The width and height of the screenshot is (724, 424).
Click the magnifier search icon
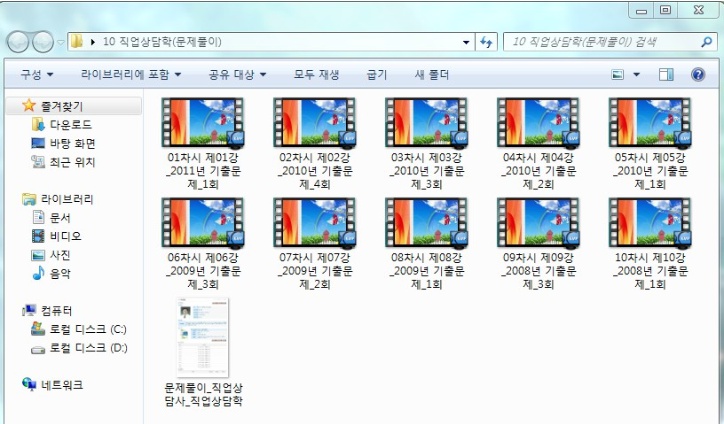tap(706, 42)
